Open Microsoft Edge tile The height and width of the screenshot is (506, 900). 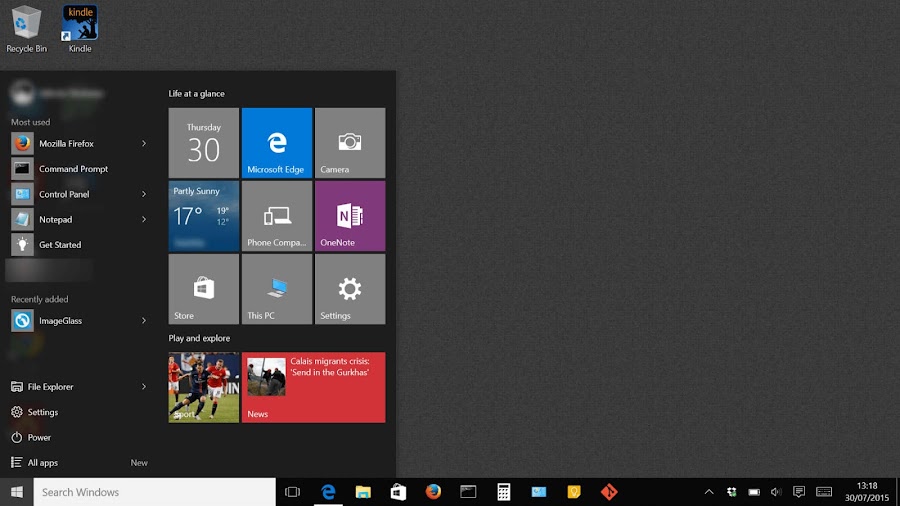point(277,143)
